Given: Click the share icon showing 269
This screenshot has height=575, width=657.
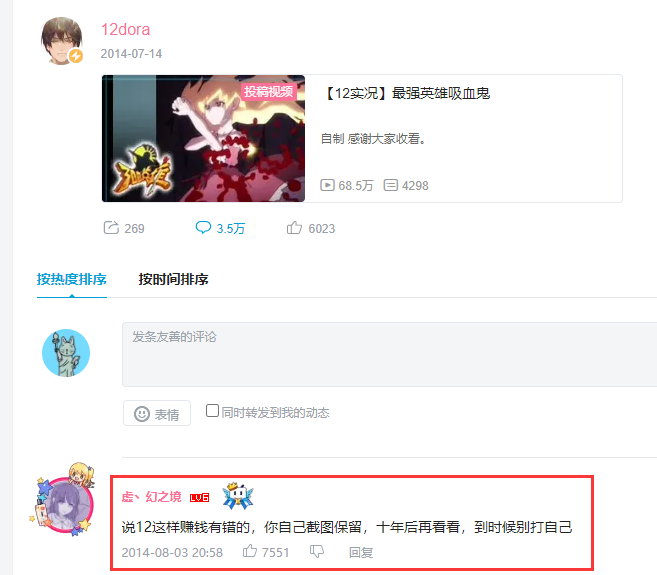Looking at the screenshot, I should coord(111,228).
